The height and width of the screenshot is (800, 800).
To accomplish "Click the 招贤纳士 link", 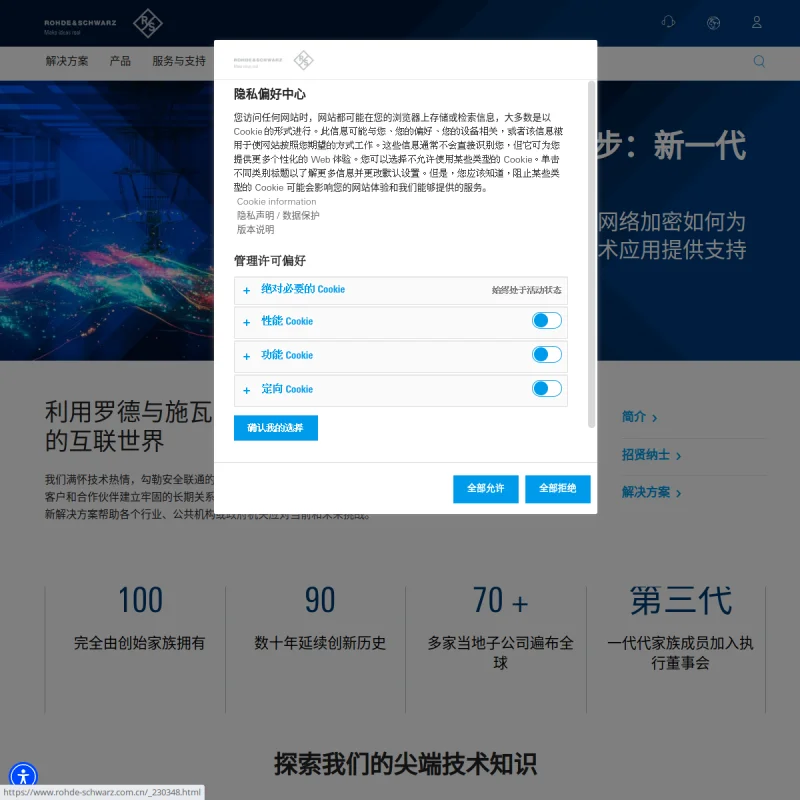I will (651, 455).
